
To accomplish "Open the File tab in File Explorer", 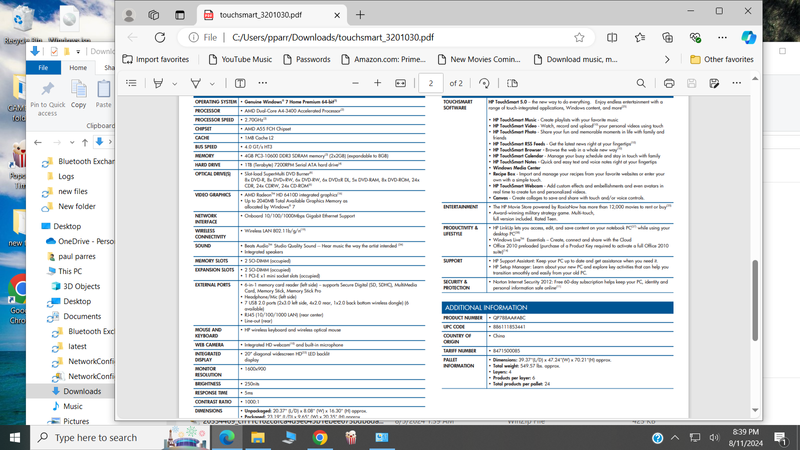I will pos(43,68).
